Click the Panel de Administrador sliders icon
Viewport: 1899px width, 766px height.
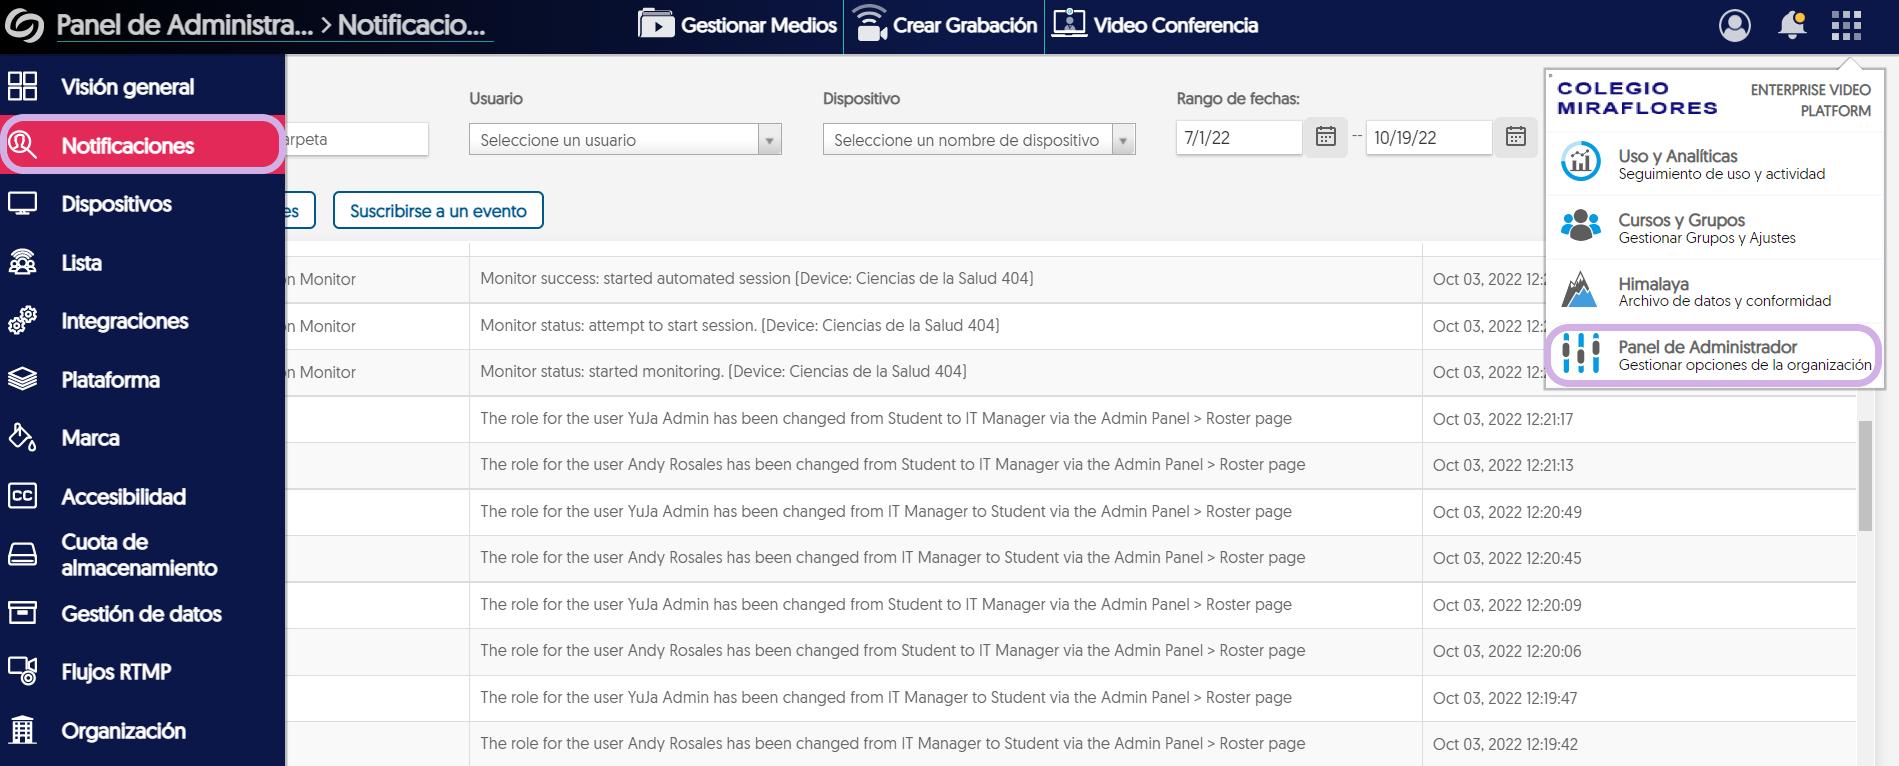[1581, 353]
